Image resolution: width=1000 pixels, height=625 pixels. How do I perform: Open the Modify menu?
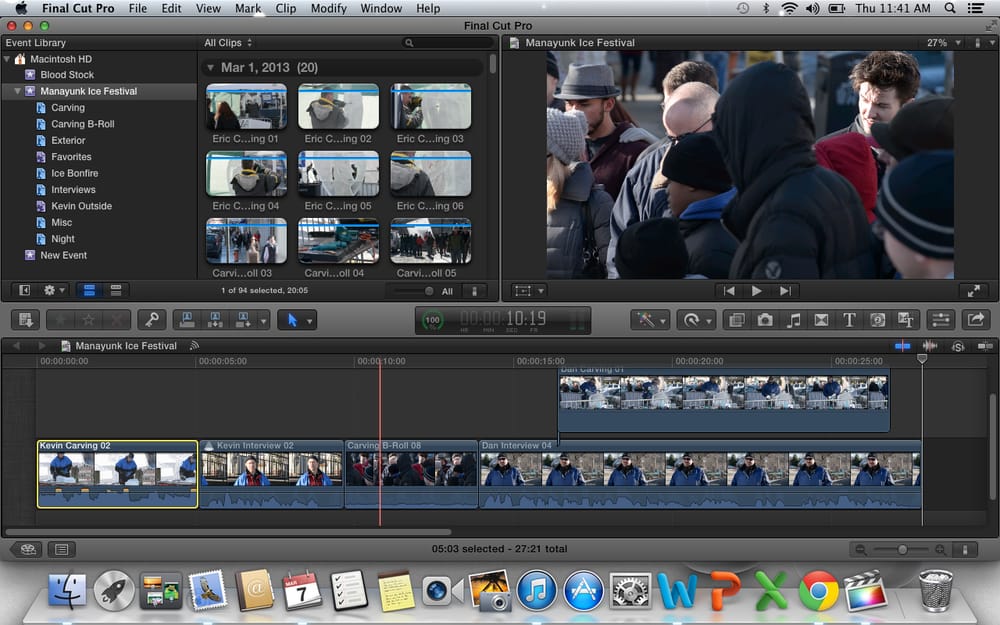[328, 8]
